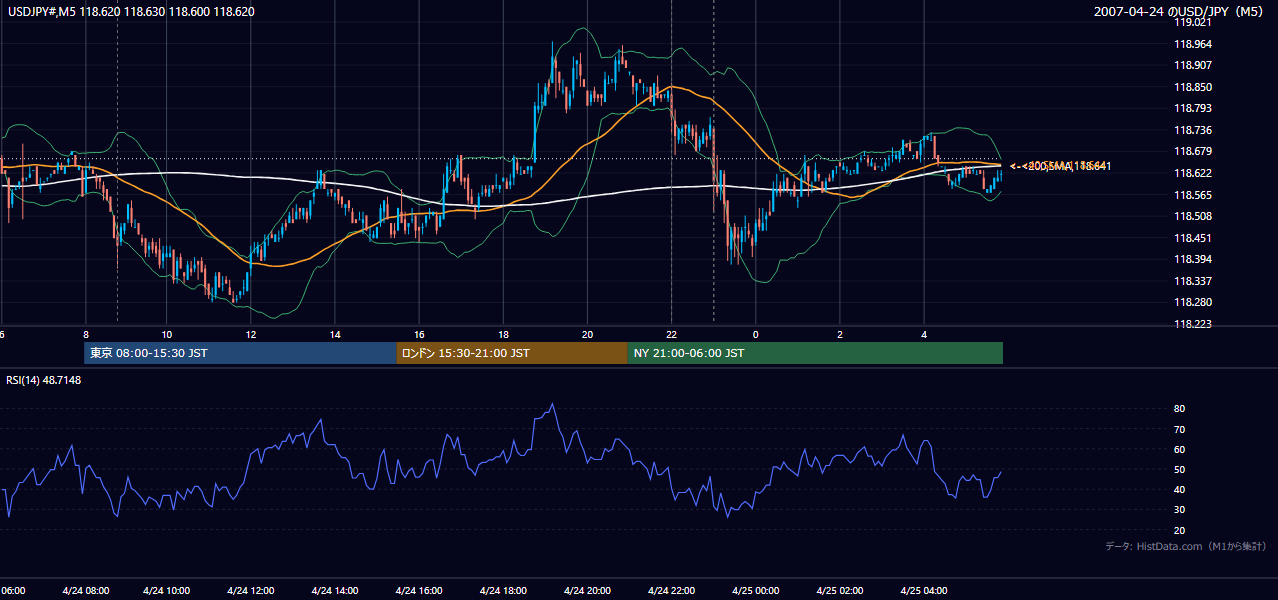
Task: Click price axis label 118.280
Action: point(1192,302)
